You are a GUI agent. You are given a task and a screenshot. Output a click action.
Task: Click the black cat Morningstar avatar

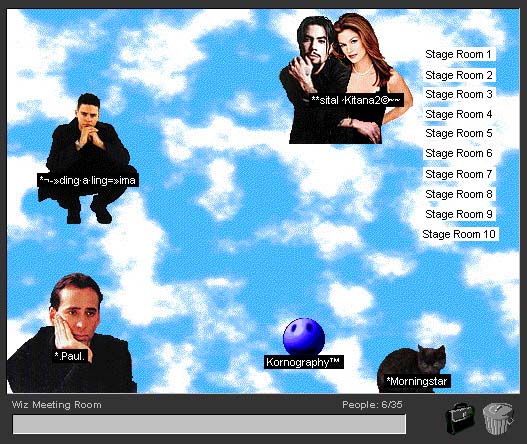[x=412, y=368]
